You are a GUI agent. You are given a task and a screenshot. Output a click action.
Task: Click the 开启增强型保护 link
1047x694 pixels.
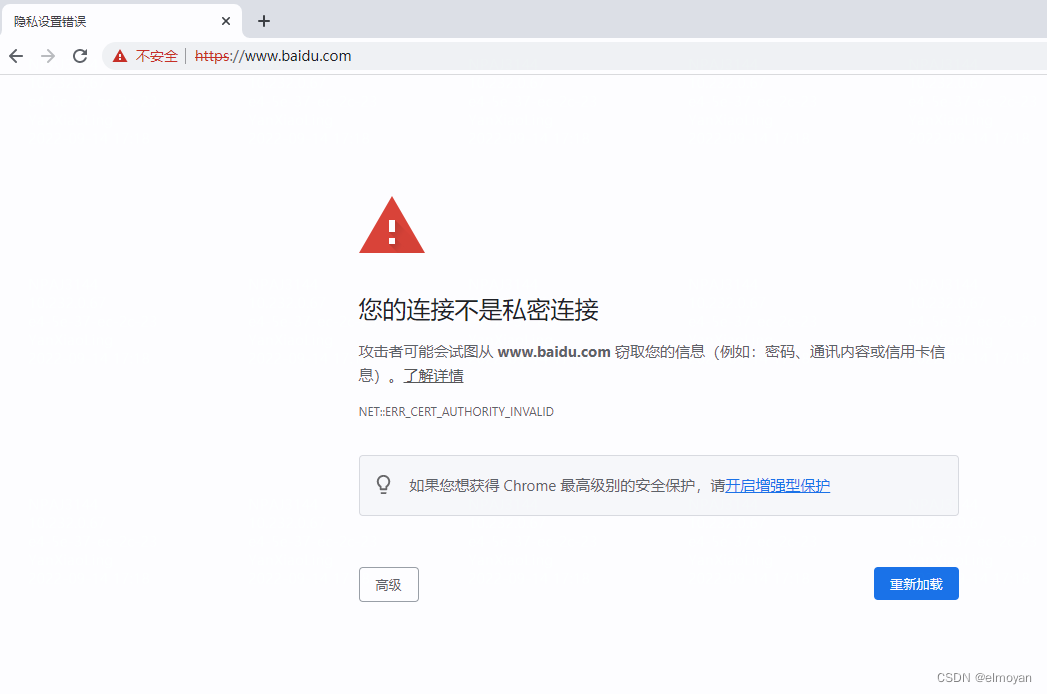[777, 486]
